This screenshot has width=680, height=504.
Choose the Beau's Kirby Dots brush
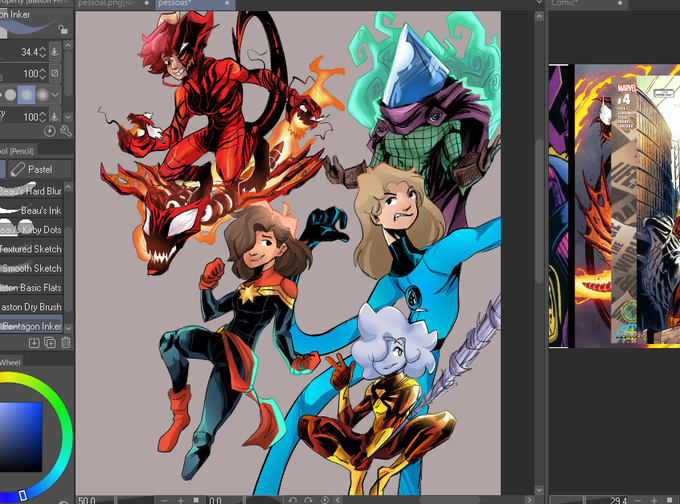click(x=31, y=229)
